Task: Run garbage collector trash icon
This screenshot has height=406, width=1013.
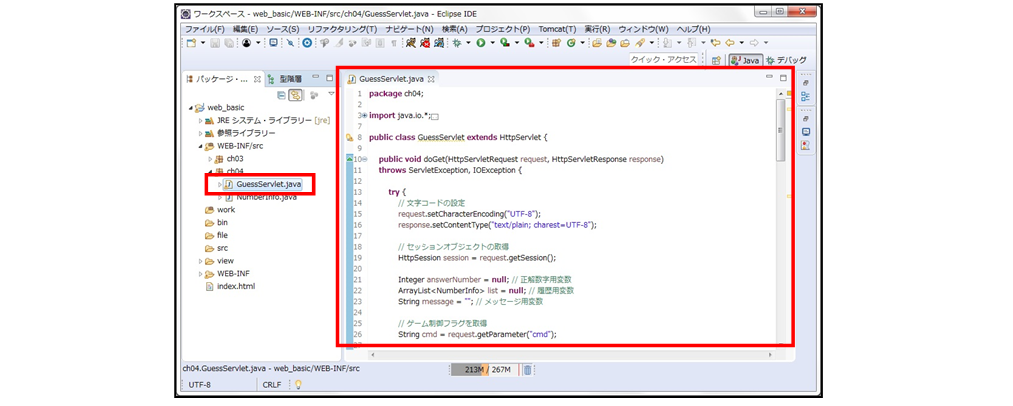Action: pos(527,369)
